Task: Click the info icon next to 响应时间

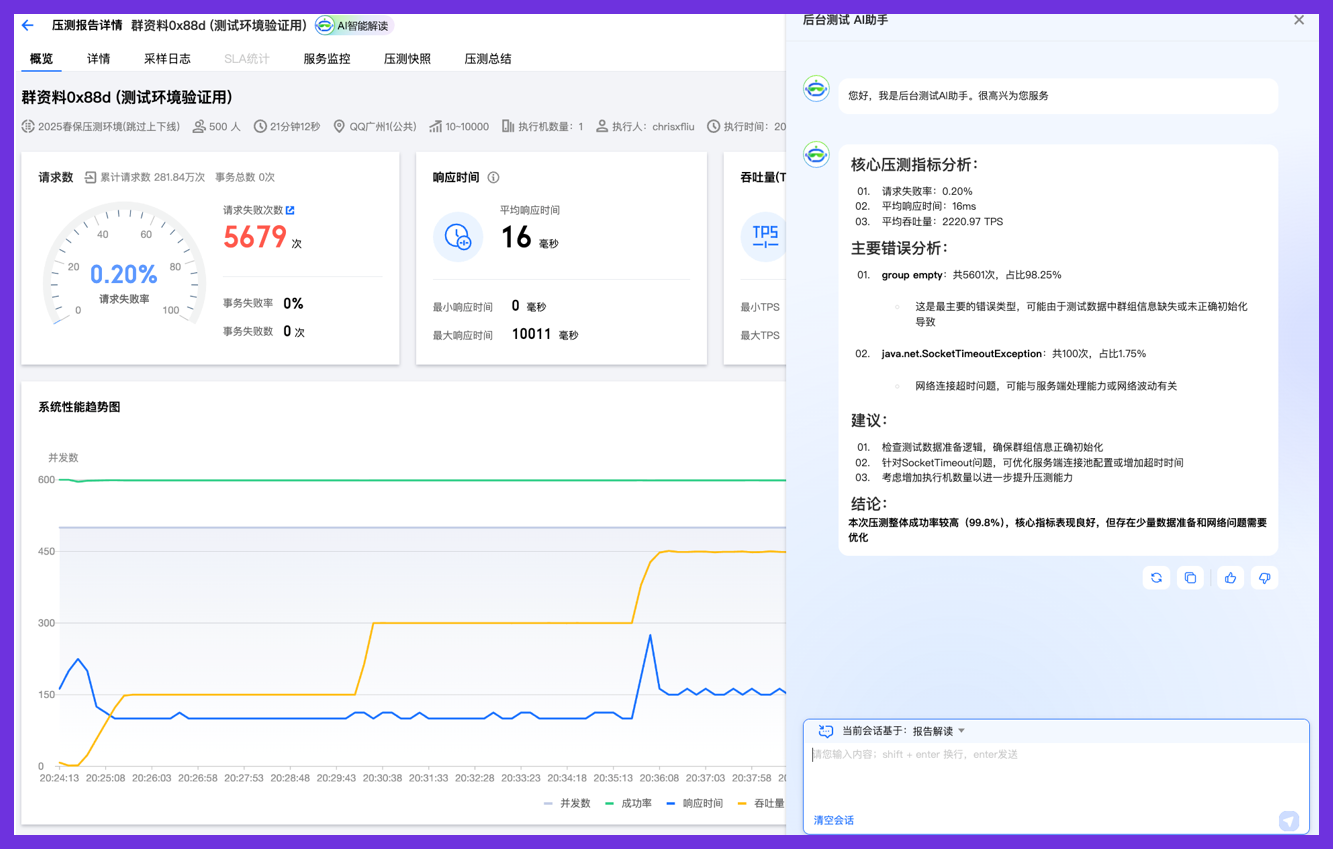Action: [x=493, y=177]
